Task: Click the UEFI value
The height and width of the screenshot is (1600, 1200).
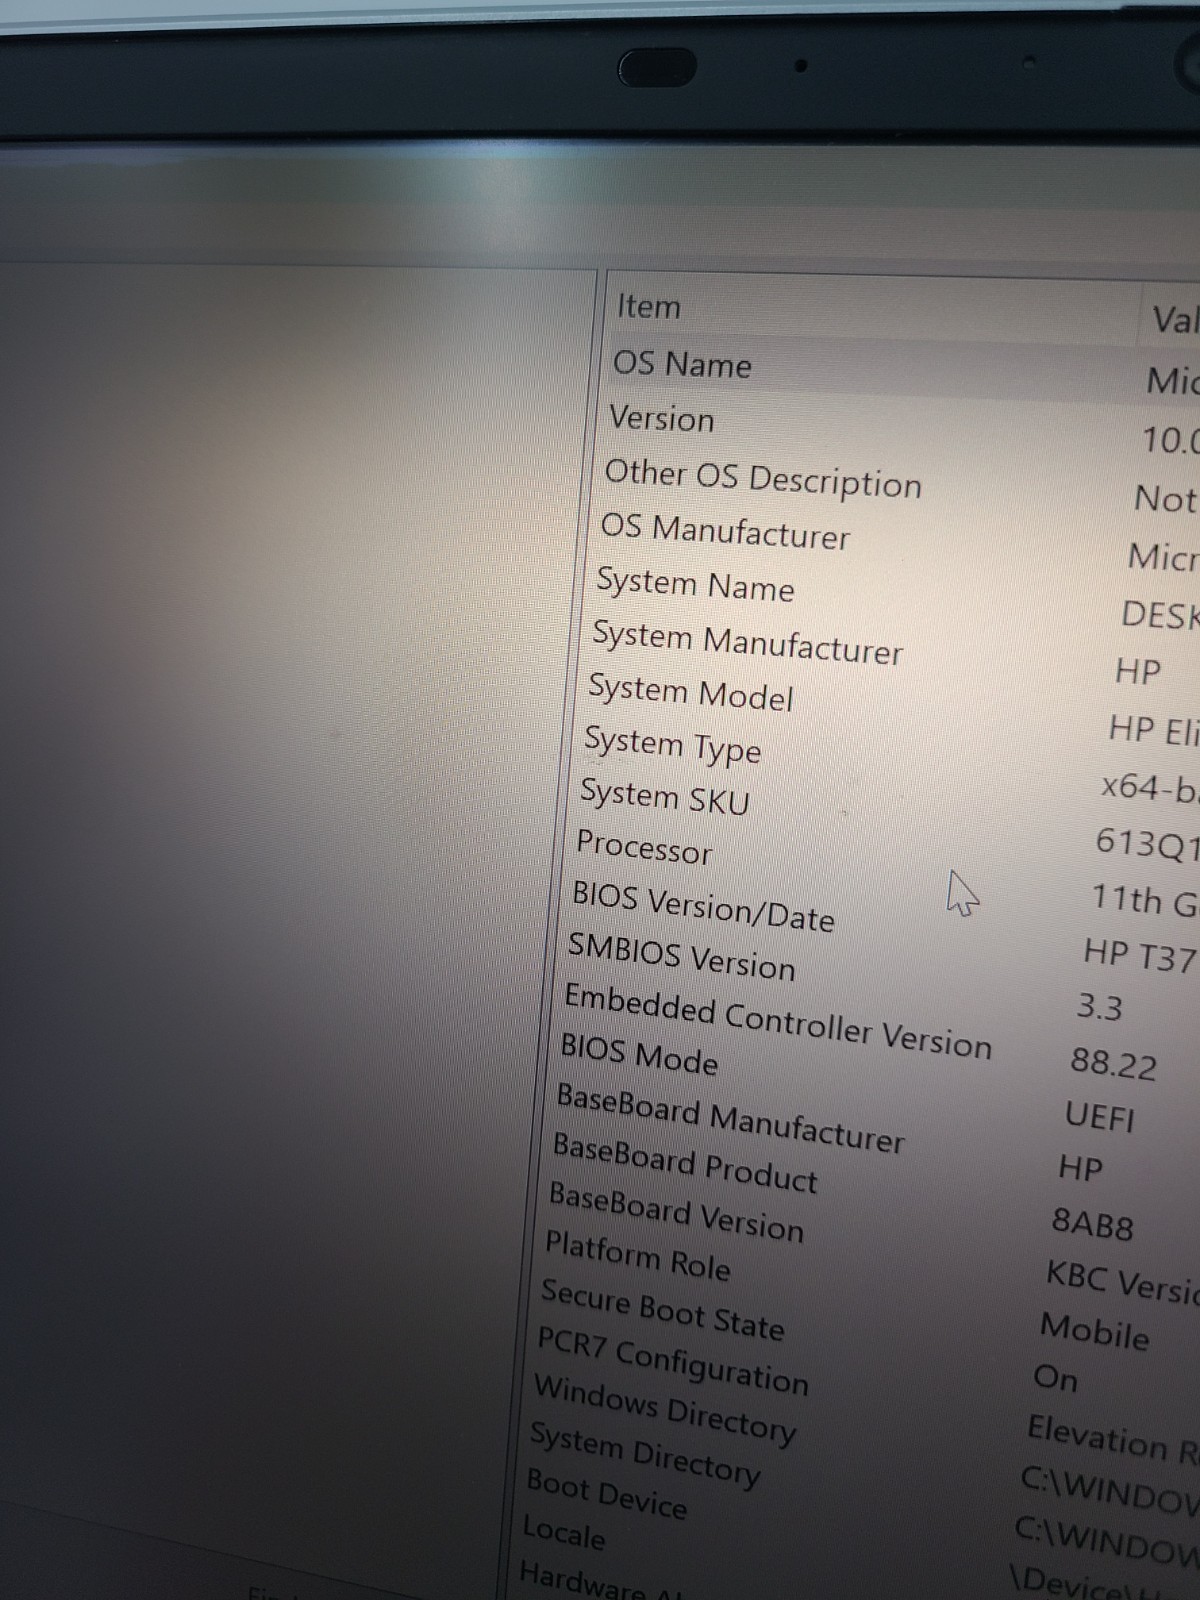Action: [1099, 1116]
